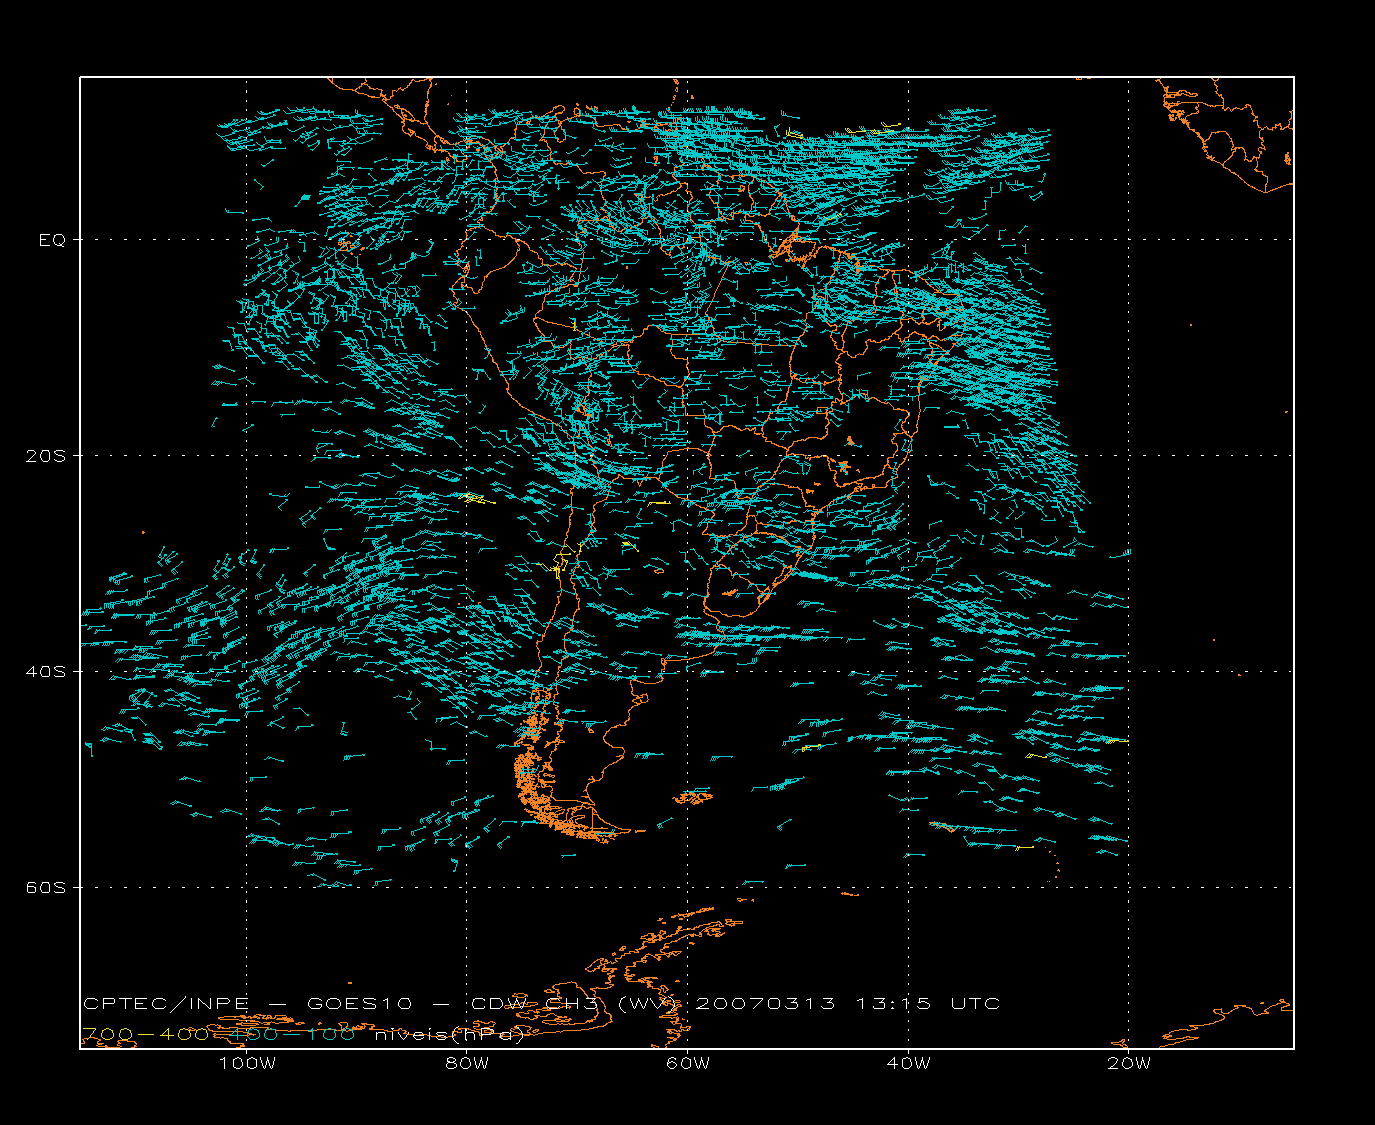Click the yellow 700-400 level legend
The height and width of the screenshot is (1125, 1375).
tap(146, 1035)
